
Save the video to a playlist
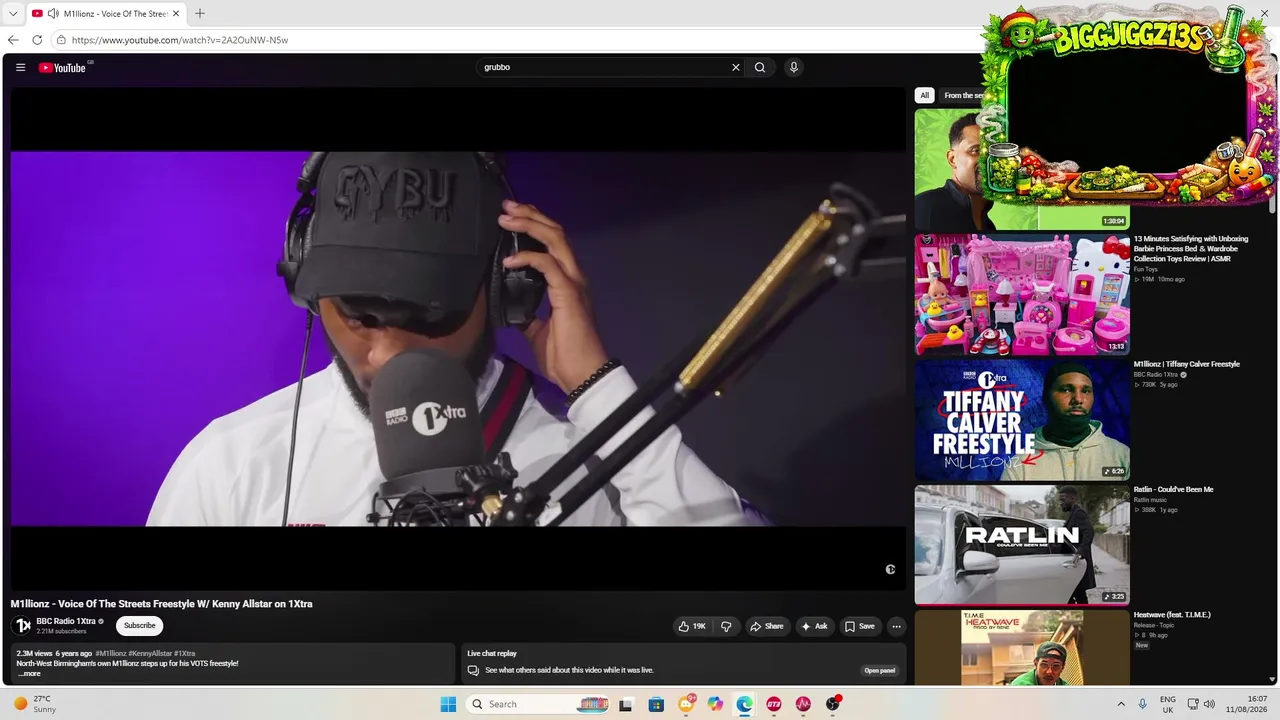[860, 626]
